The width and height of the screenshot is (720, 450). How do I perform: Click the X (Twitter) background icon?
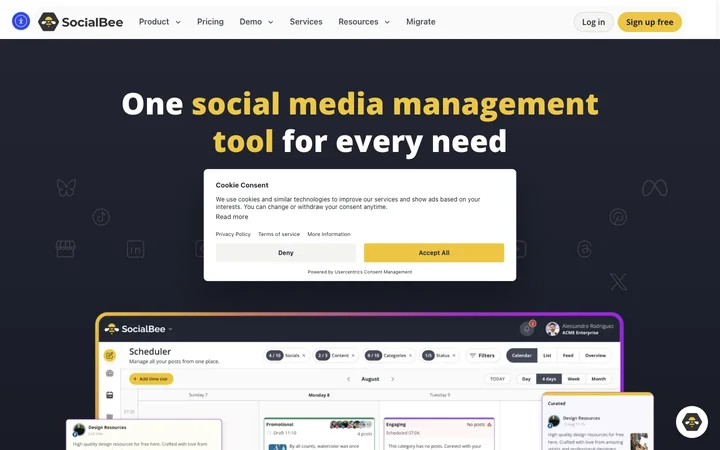click(x=618, y=281)
